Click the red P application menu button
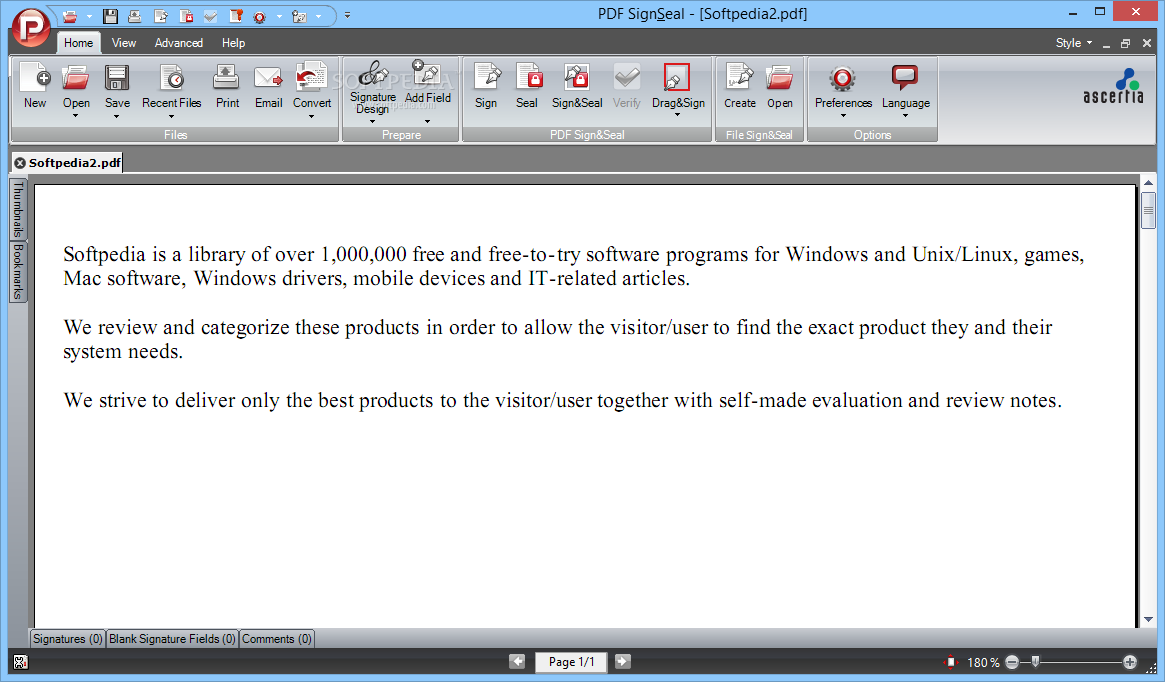Screen dimensions: 1165x682 (x=30, y=28)
